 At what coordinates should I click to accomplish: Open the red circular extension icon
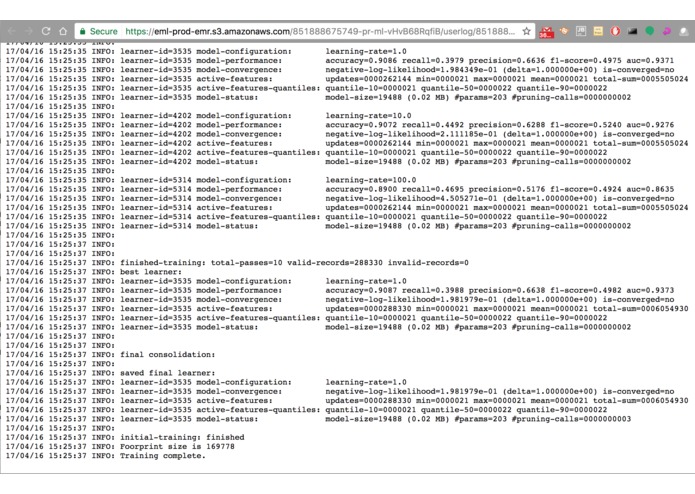click(x=615, y=31)
